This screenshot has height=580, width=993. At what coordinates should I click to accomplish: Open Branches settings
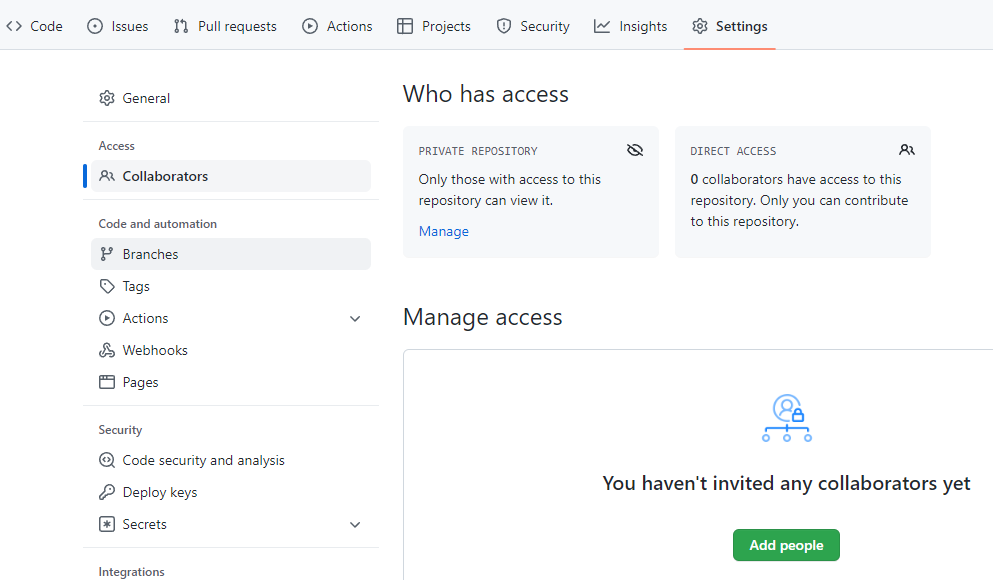(231, 254)
